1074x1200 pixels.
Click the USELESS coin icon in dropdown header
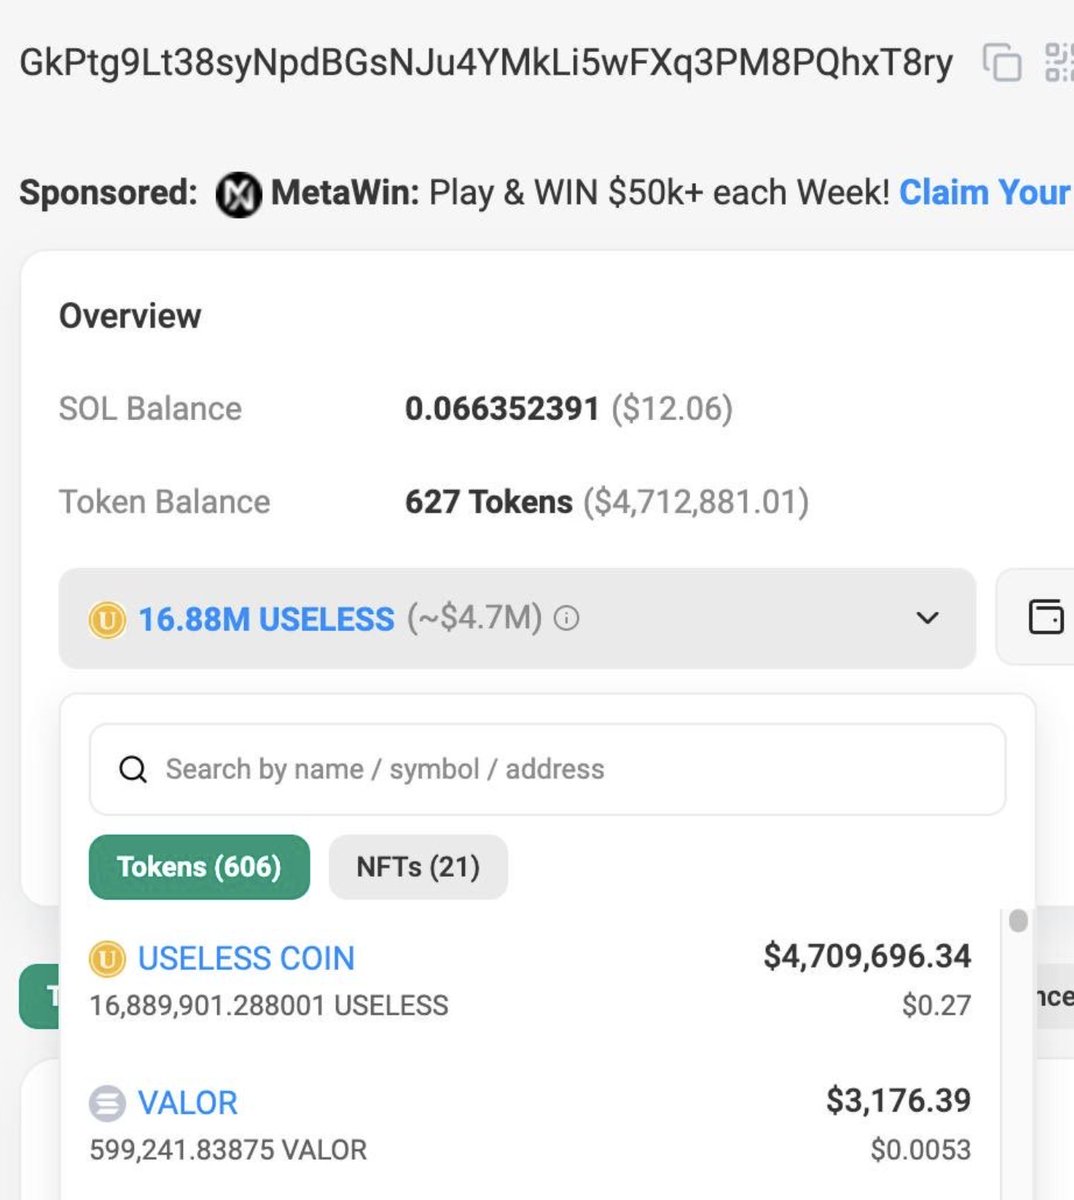107,620
